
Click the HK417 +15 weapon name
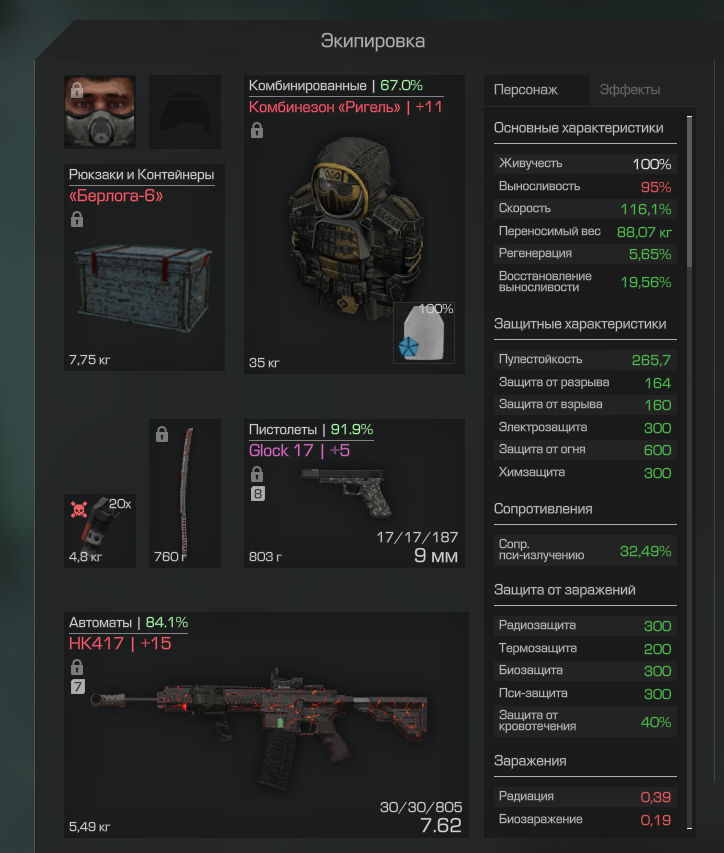(120, 644)
